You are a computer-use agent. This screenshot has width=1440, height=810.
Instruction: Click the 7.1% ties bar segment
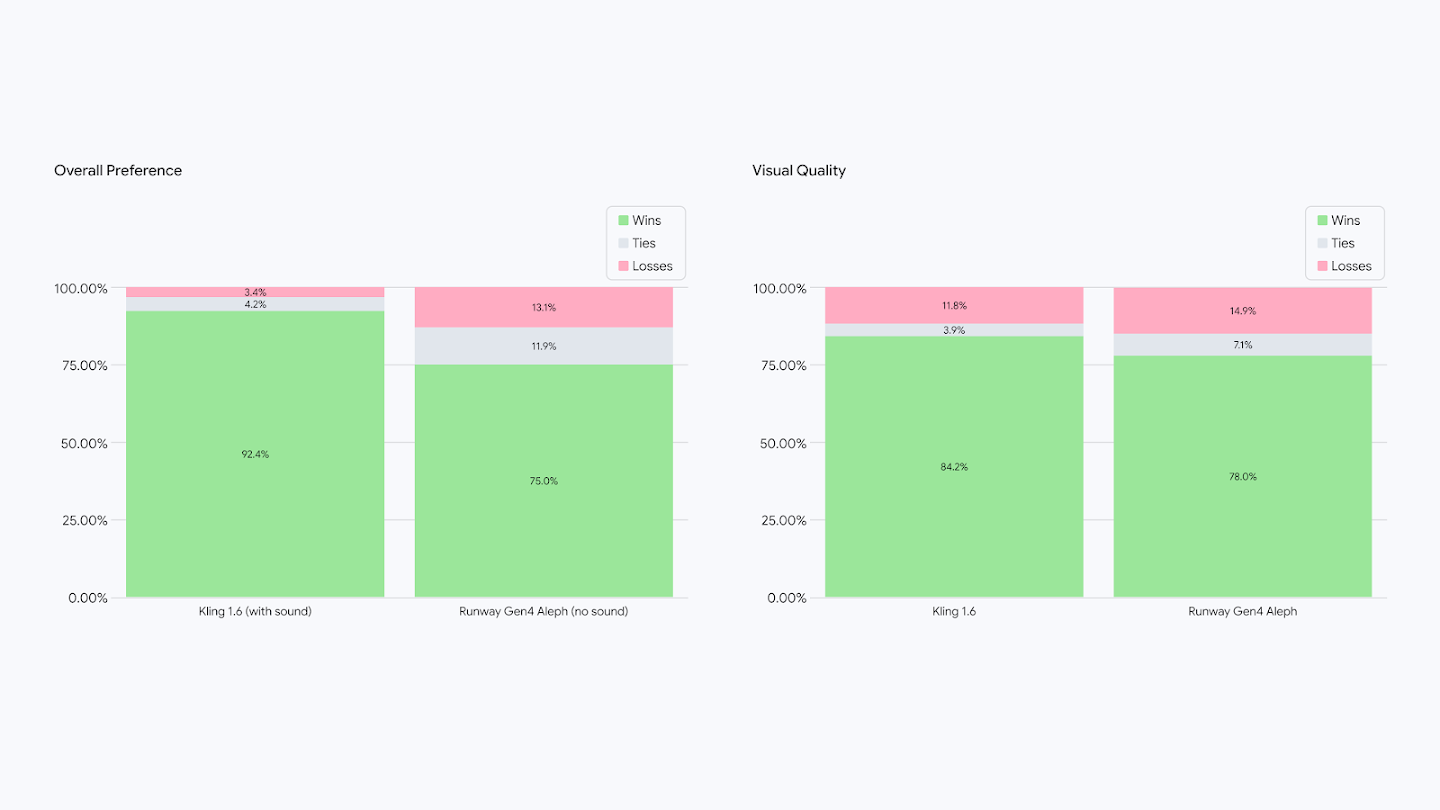[1243, 345]
